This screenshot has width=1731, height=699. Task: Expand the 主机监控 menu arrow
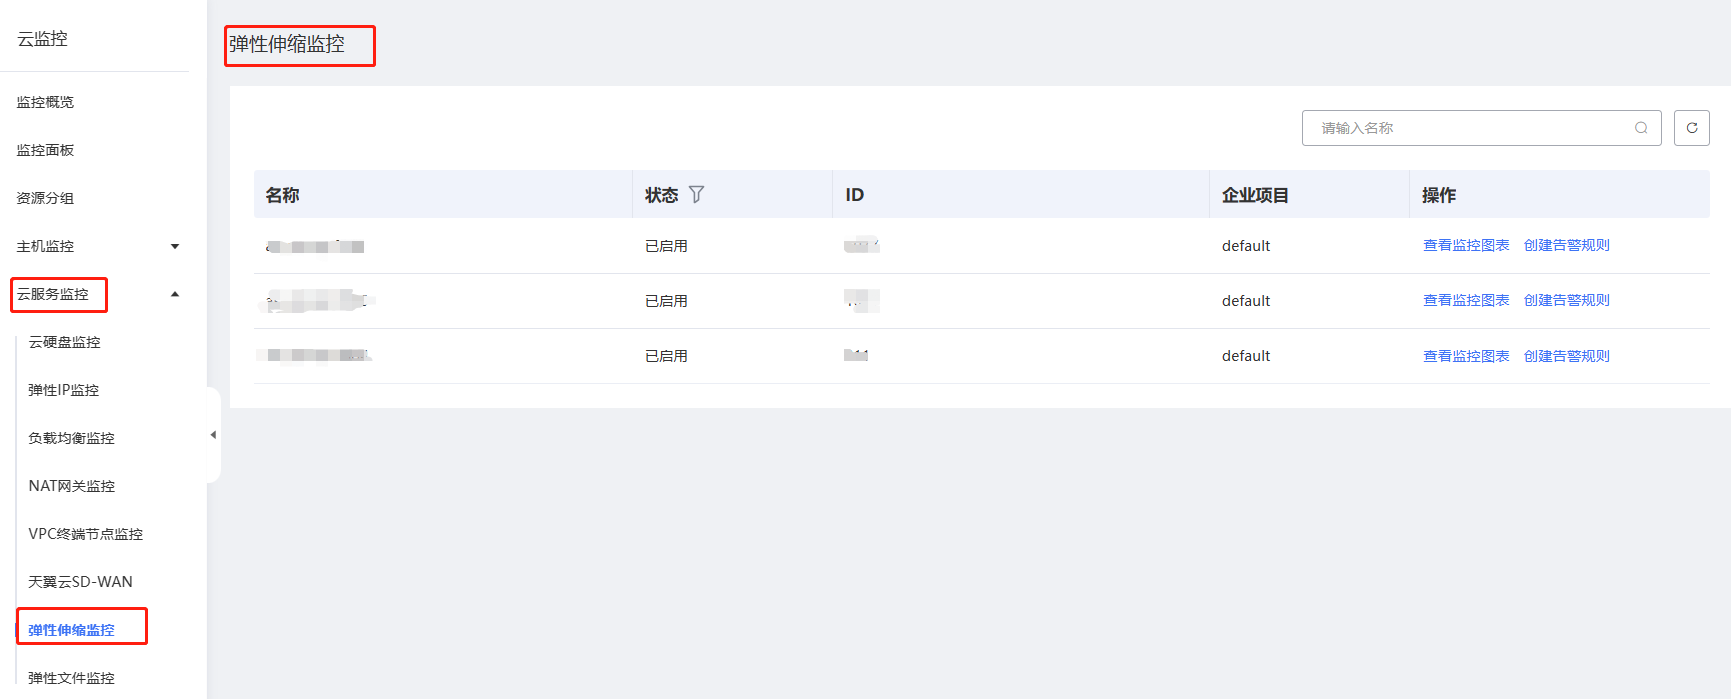click(x=175, y=246)
